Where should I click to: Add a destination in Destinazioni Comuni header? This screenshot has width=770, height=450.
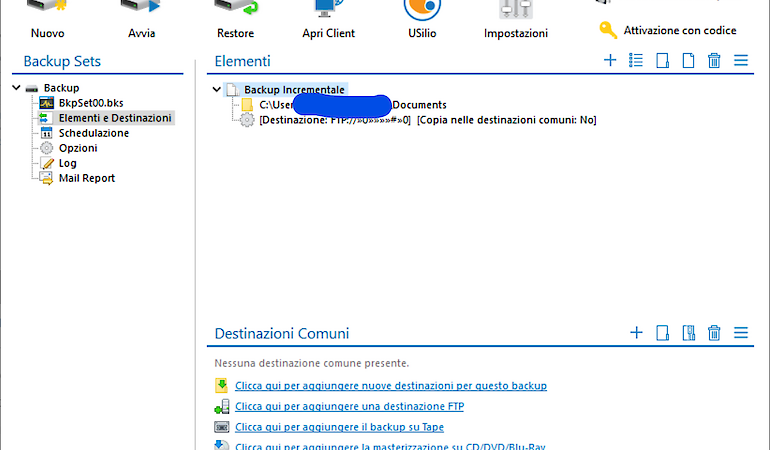tap(636, 333)
